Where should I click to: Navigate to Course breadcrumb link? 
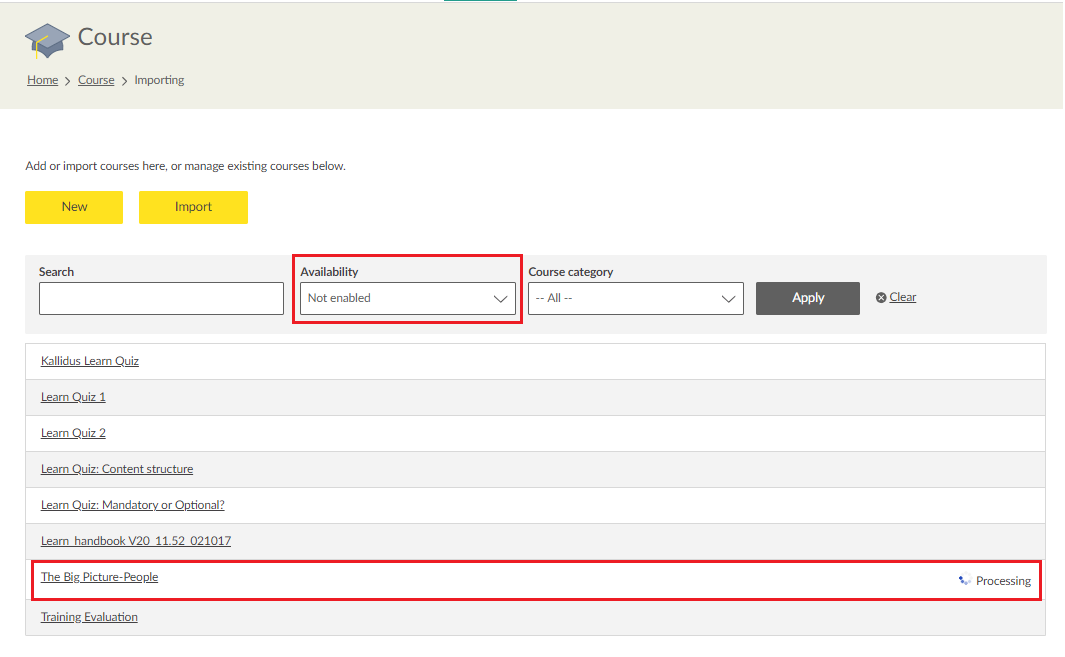click(96, 80)
